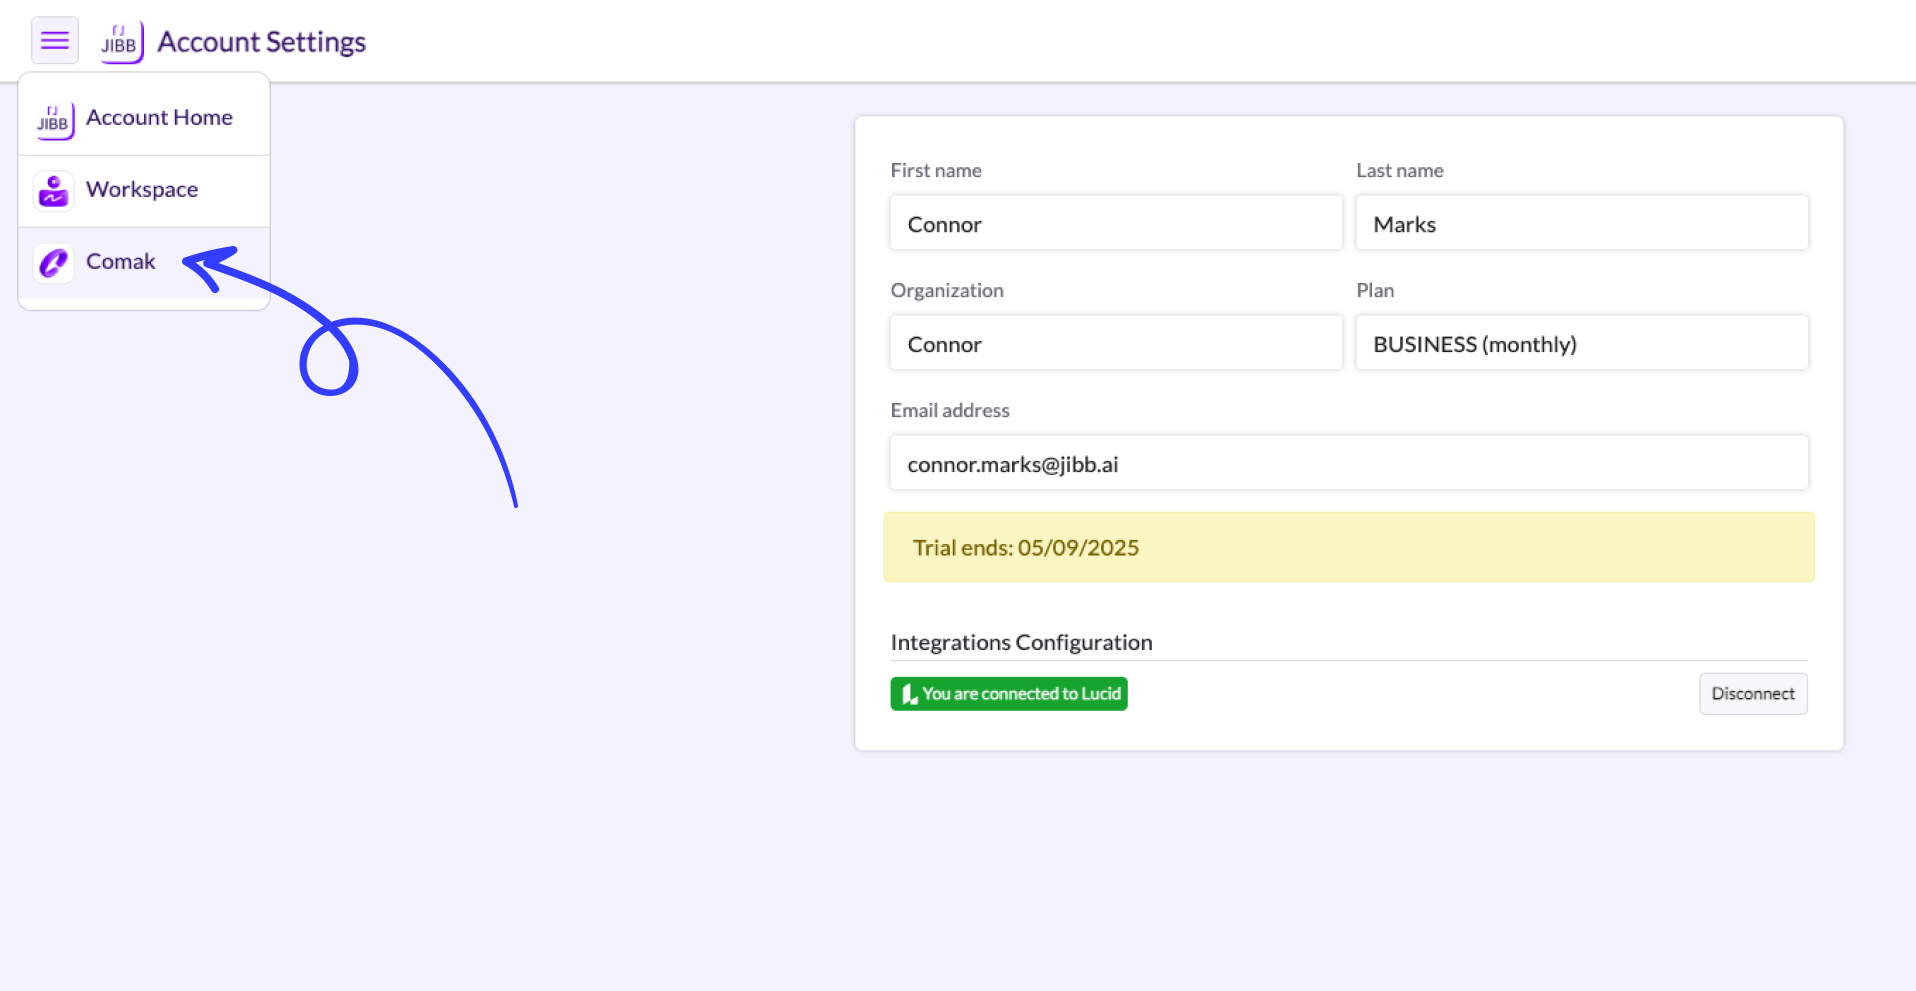Click the Account Home menu icon image

click(53, 119)
